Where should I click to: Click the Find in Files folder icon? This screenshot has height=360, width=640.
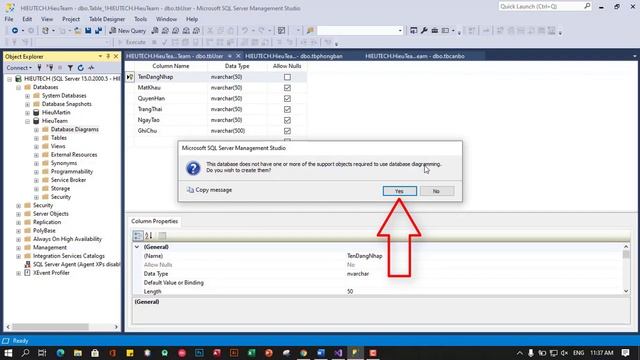[x=310, y=31]
